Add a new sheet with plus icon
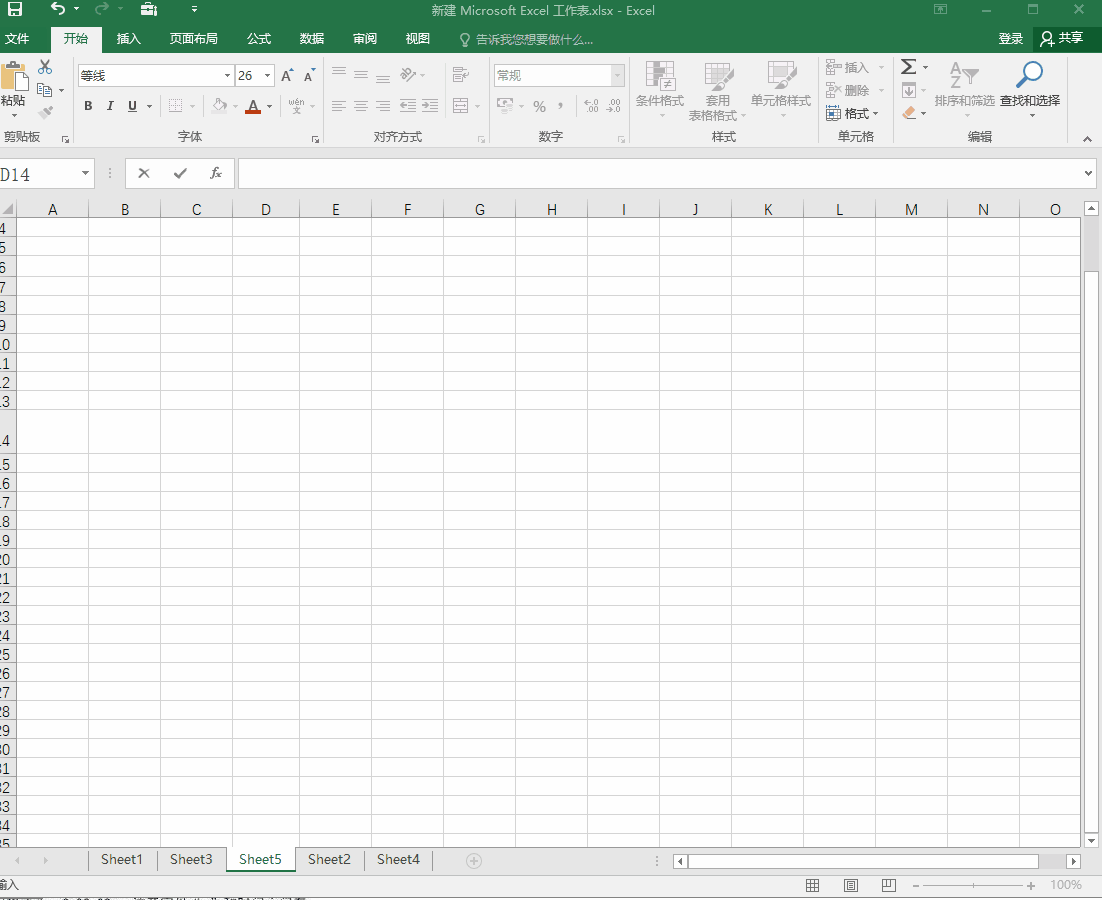1102x900 pixels. pyautogui.click(x=474, y=861)
